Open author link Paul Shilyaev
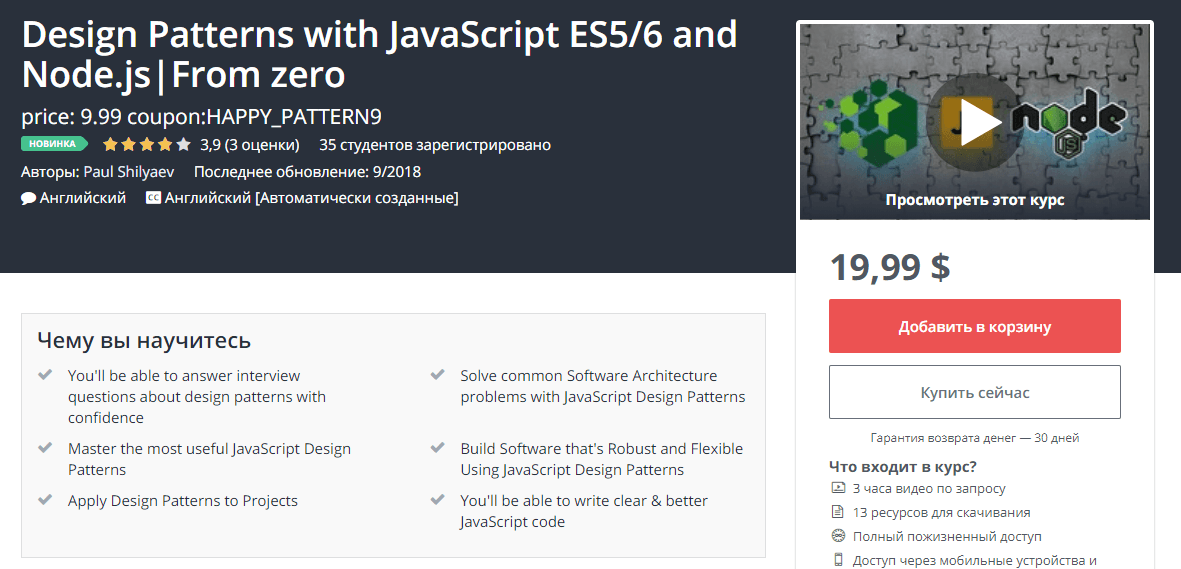Viewport: 1181px width, 569px height. coord(129,172)
